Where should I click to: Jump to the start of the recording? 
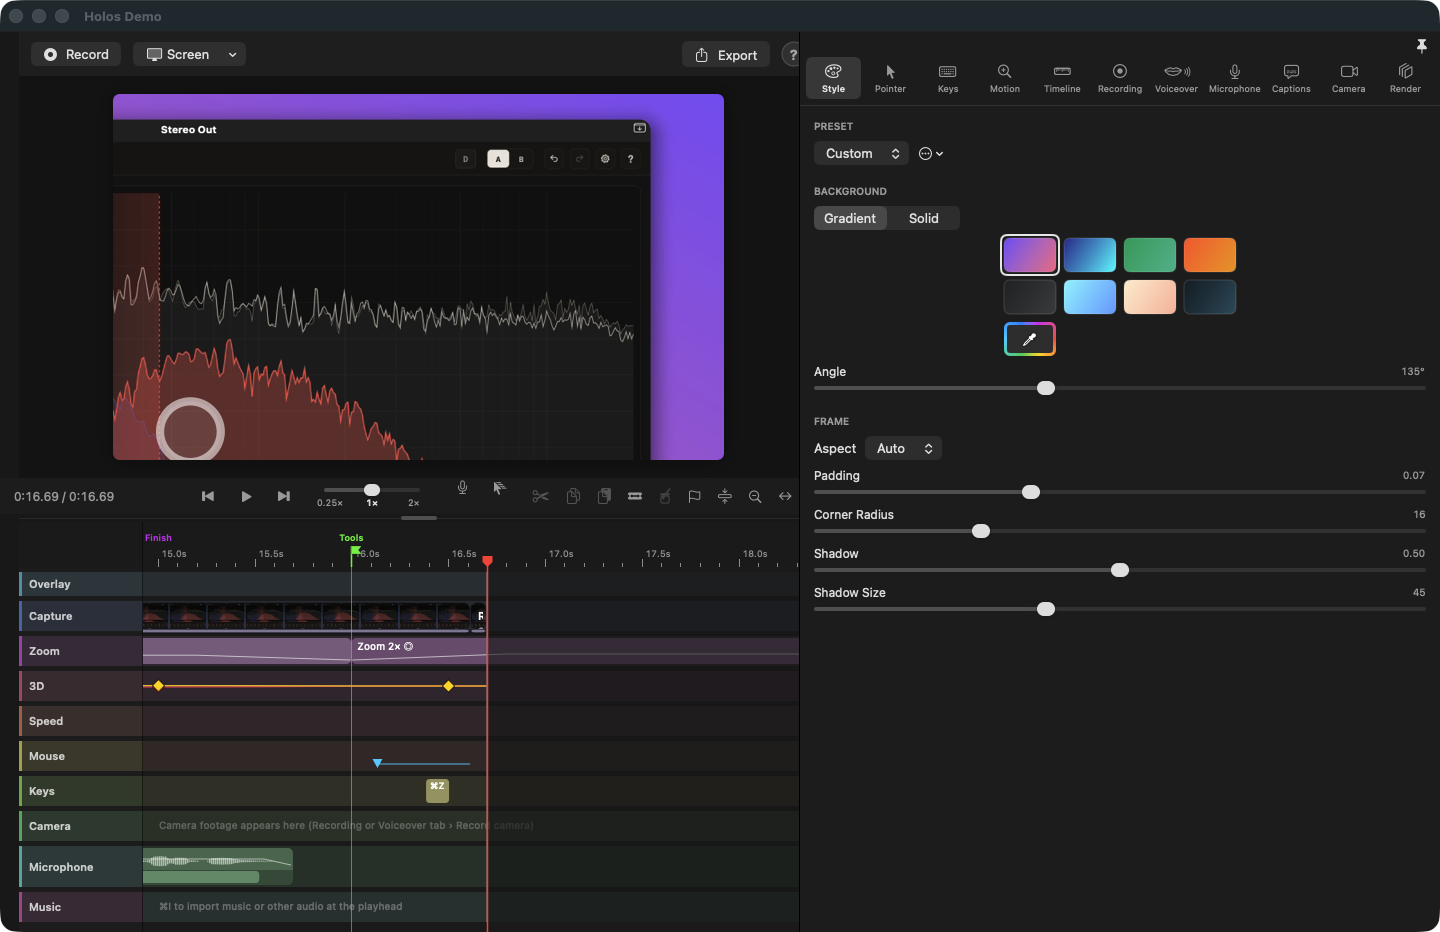click(208, 496)
